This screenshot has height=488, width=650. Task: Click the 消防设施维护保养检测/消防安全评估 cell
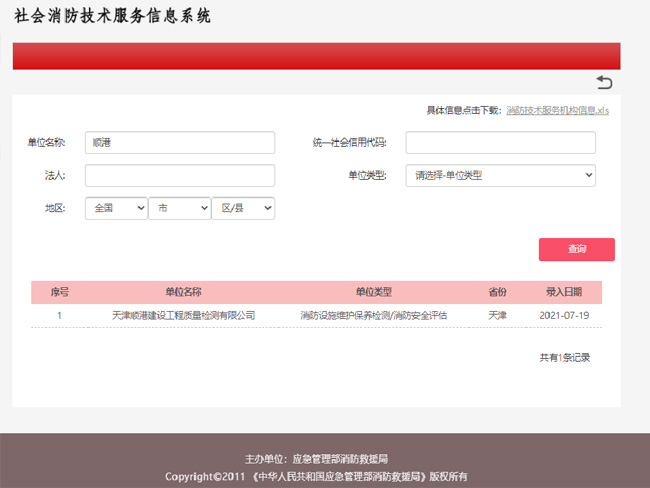pyautogui.click(x=373, y=315)
